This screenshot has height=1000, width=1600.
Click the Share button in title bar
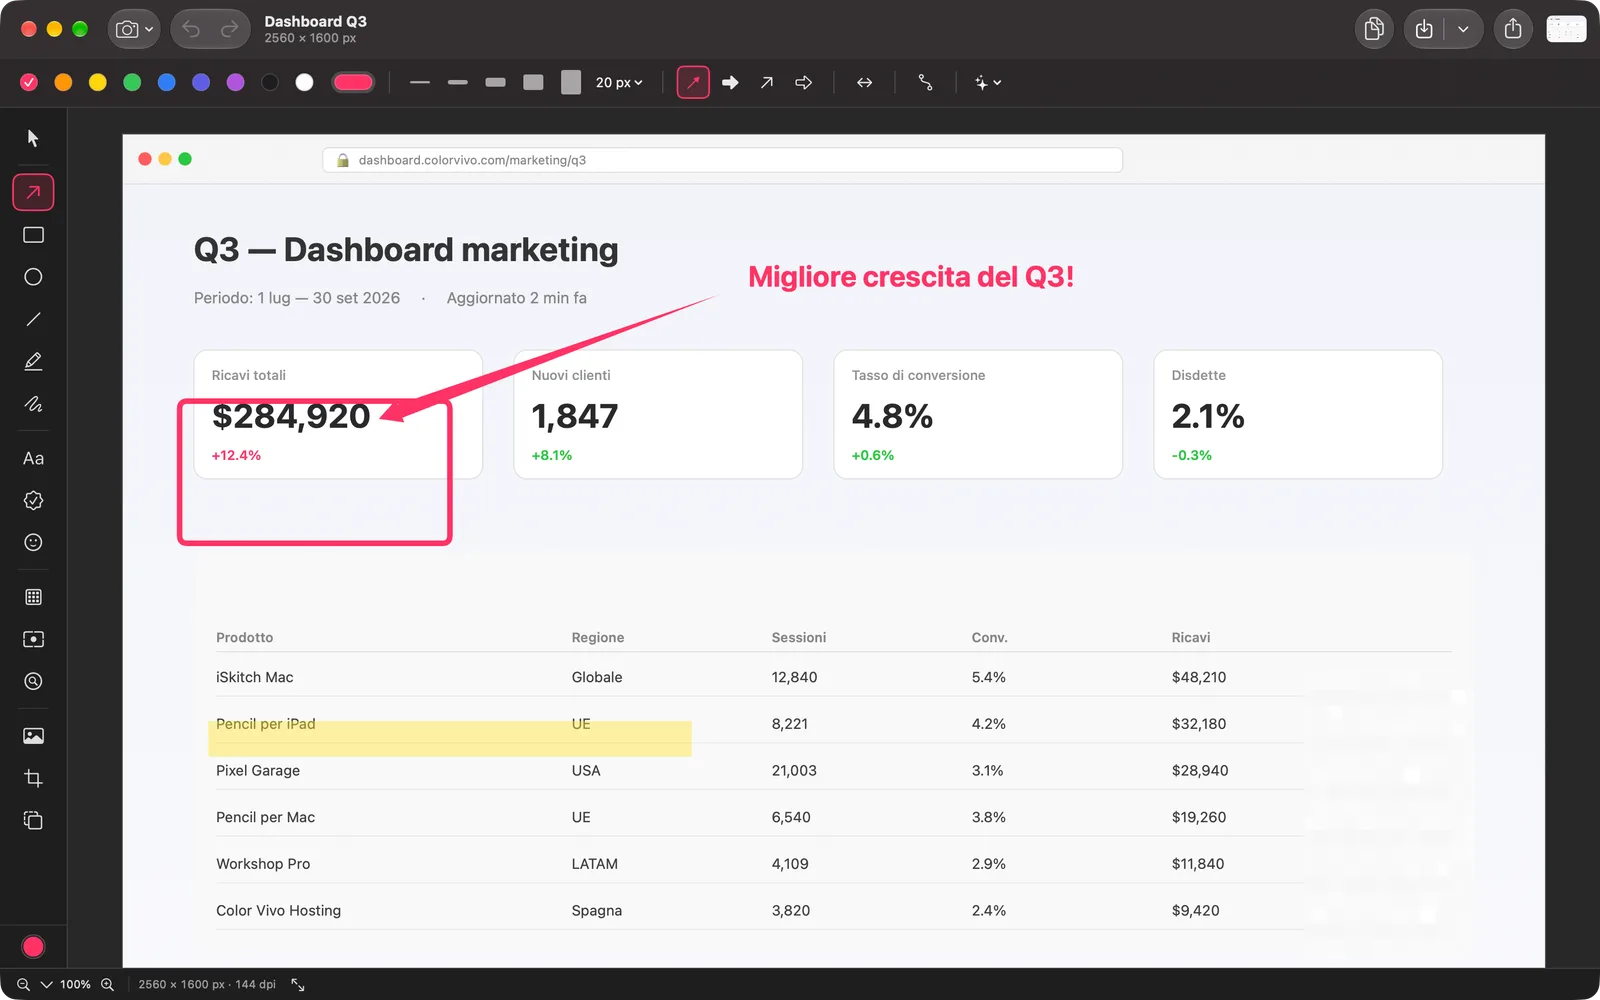tap(1513, 29)
